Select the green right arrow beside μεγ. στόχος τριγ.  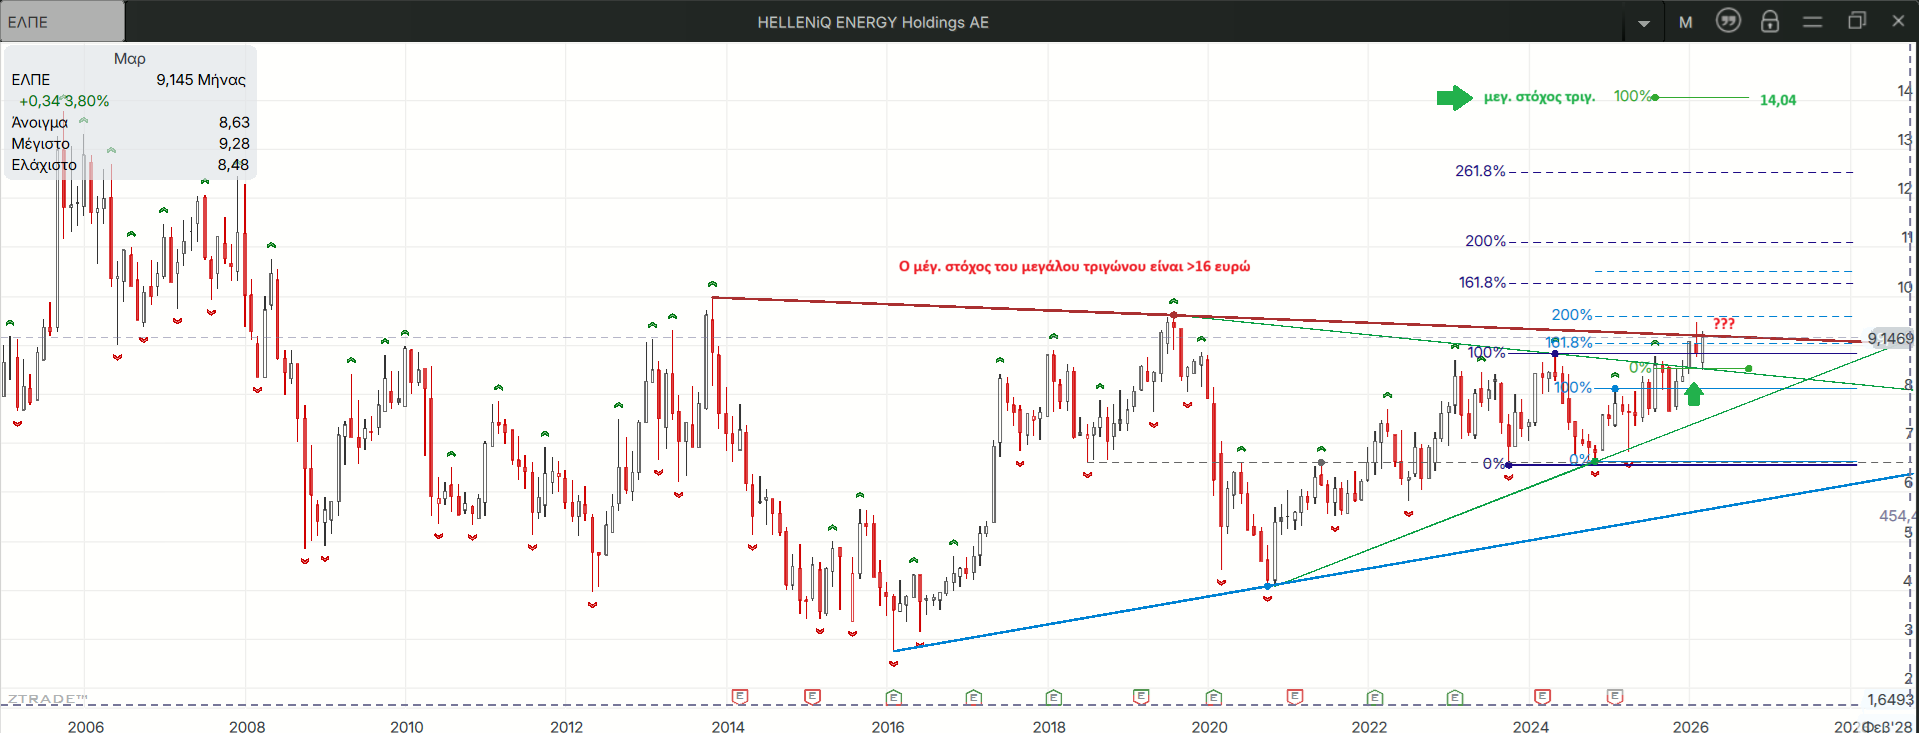pyautogui.click(x=1454, y=97)
